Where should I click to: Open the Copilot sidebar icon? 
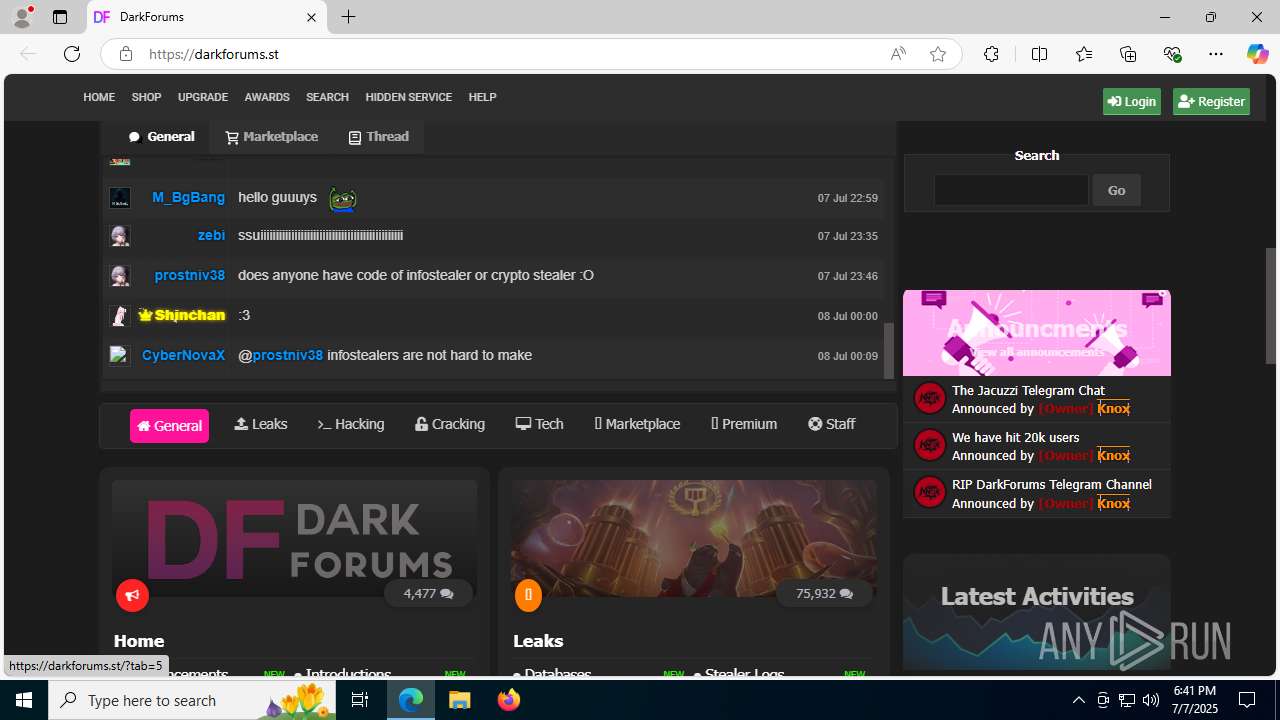tap(1257, 54)
